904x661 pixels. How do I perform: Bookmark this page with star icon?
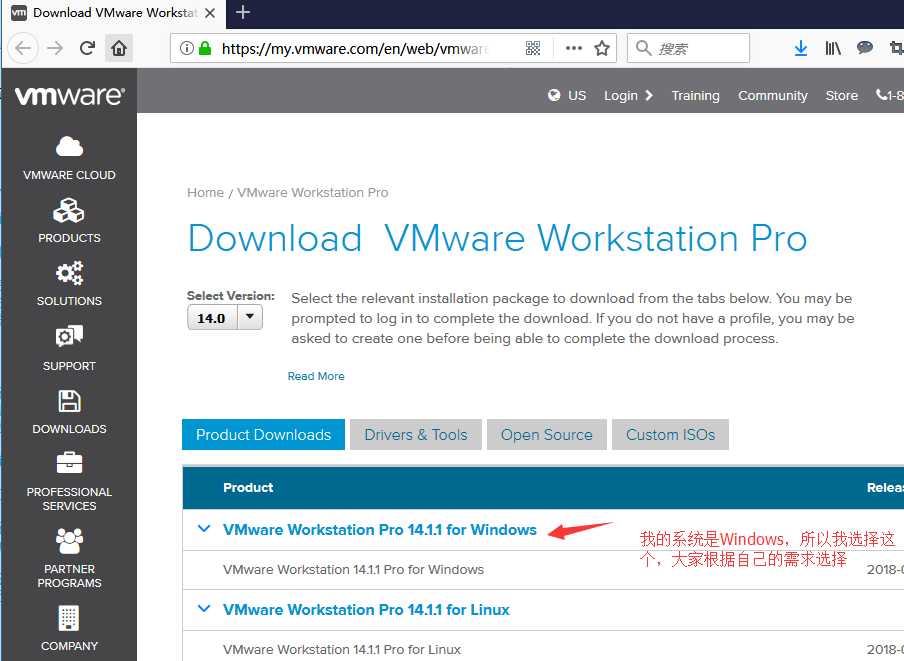602,48
